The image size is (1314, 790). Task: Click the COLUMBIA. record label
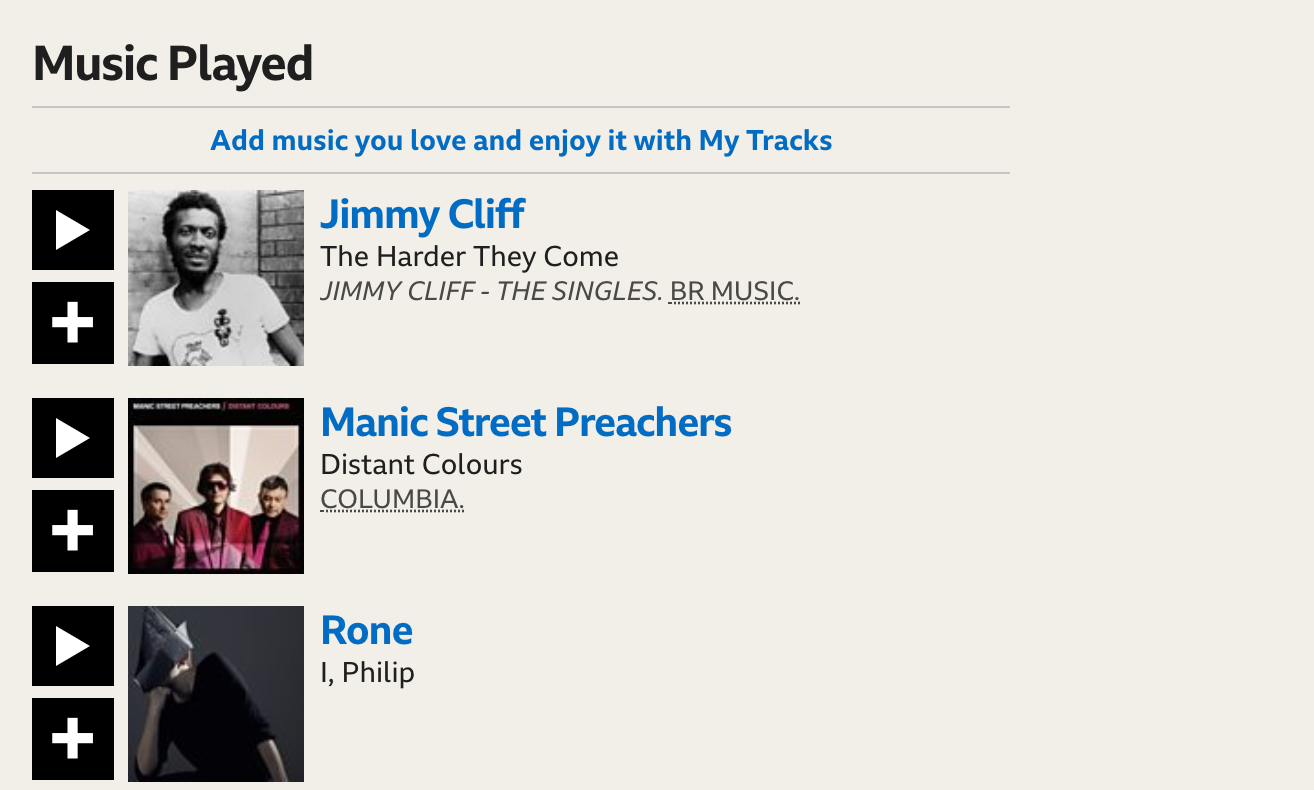click(392, 499)
